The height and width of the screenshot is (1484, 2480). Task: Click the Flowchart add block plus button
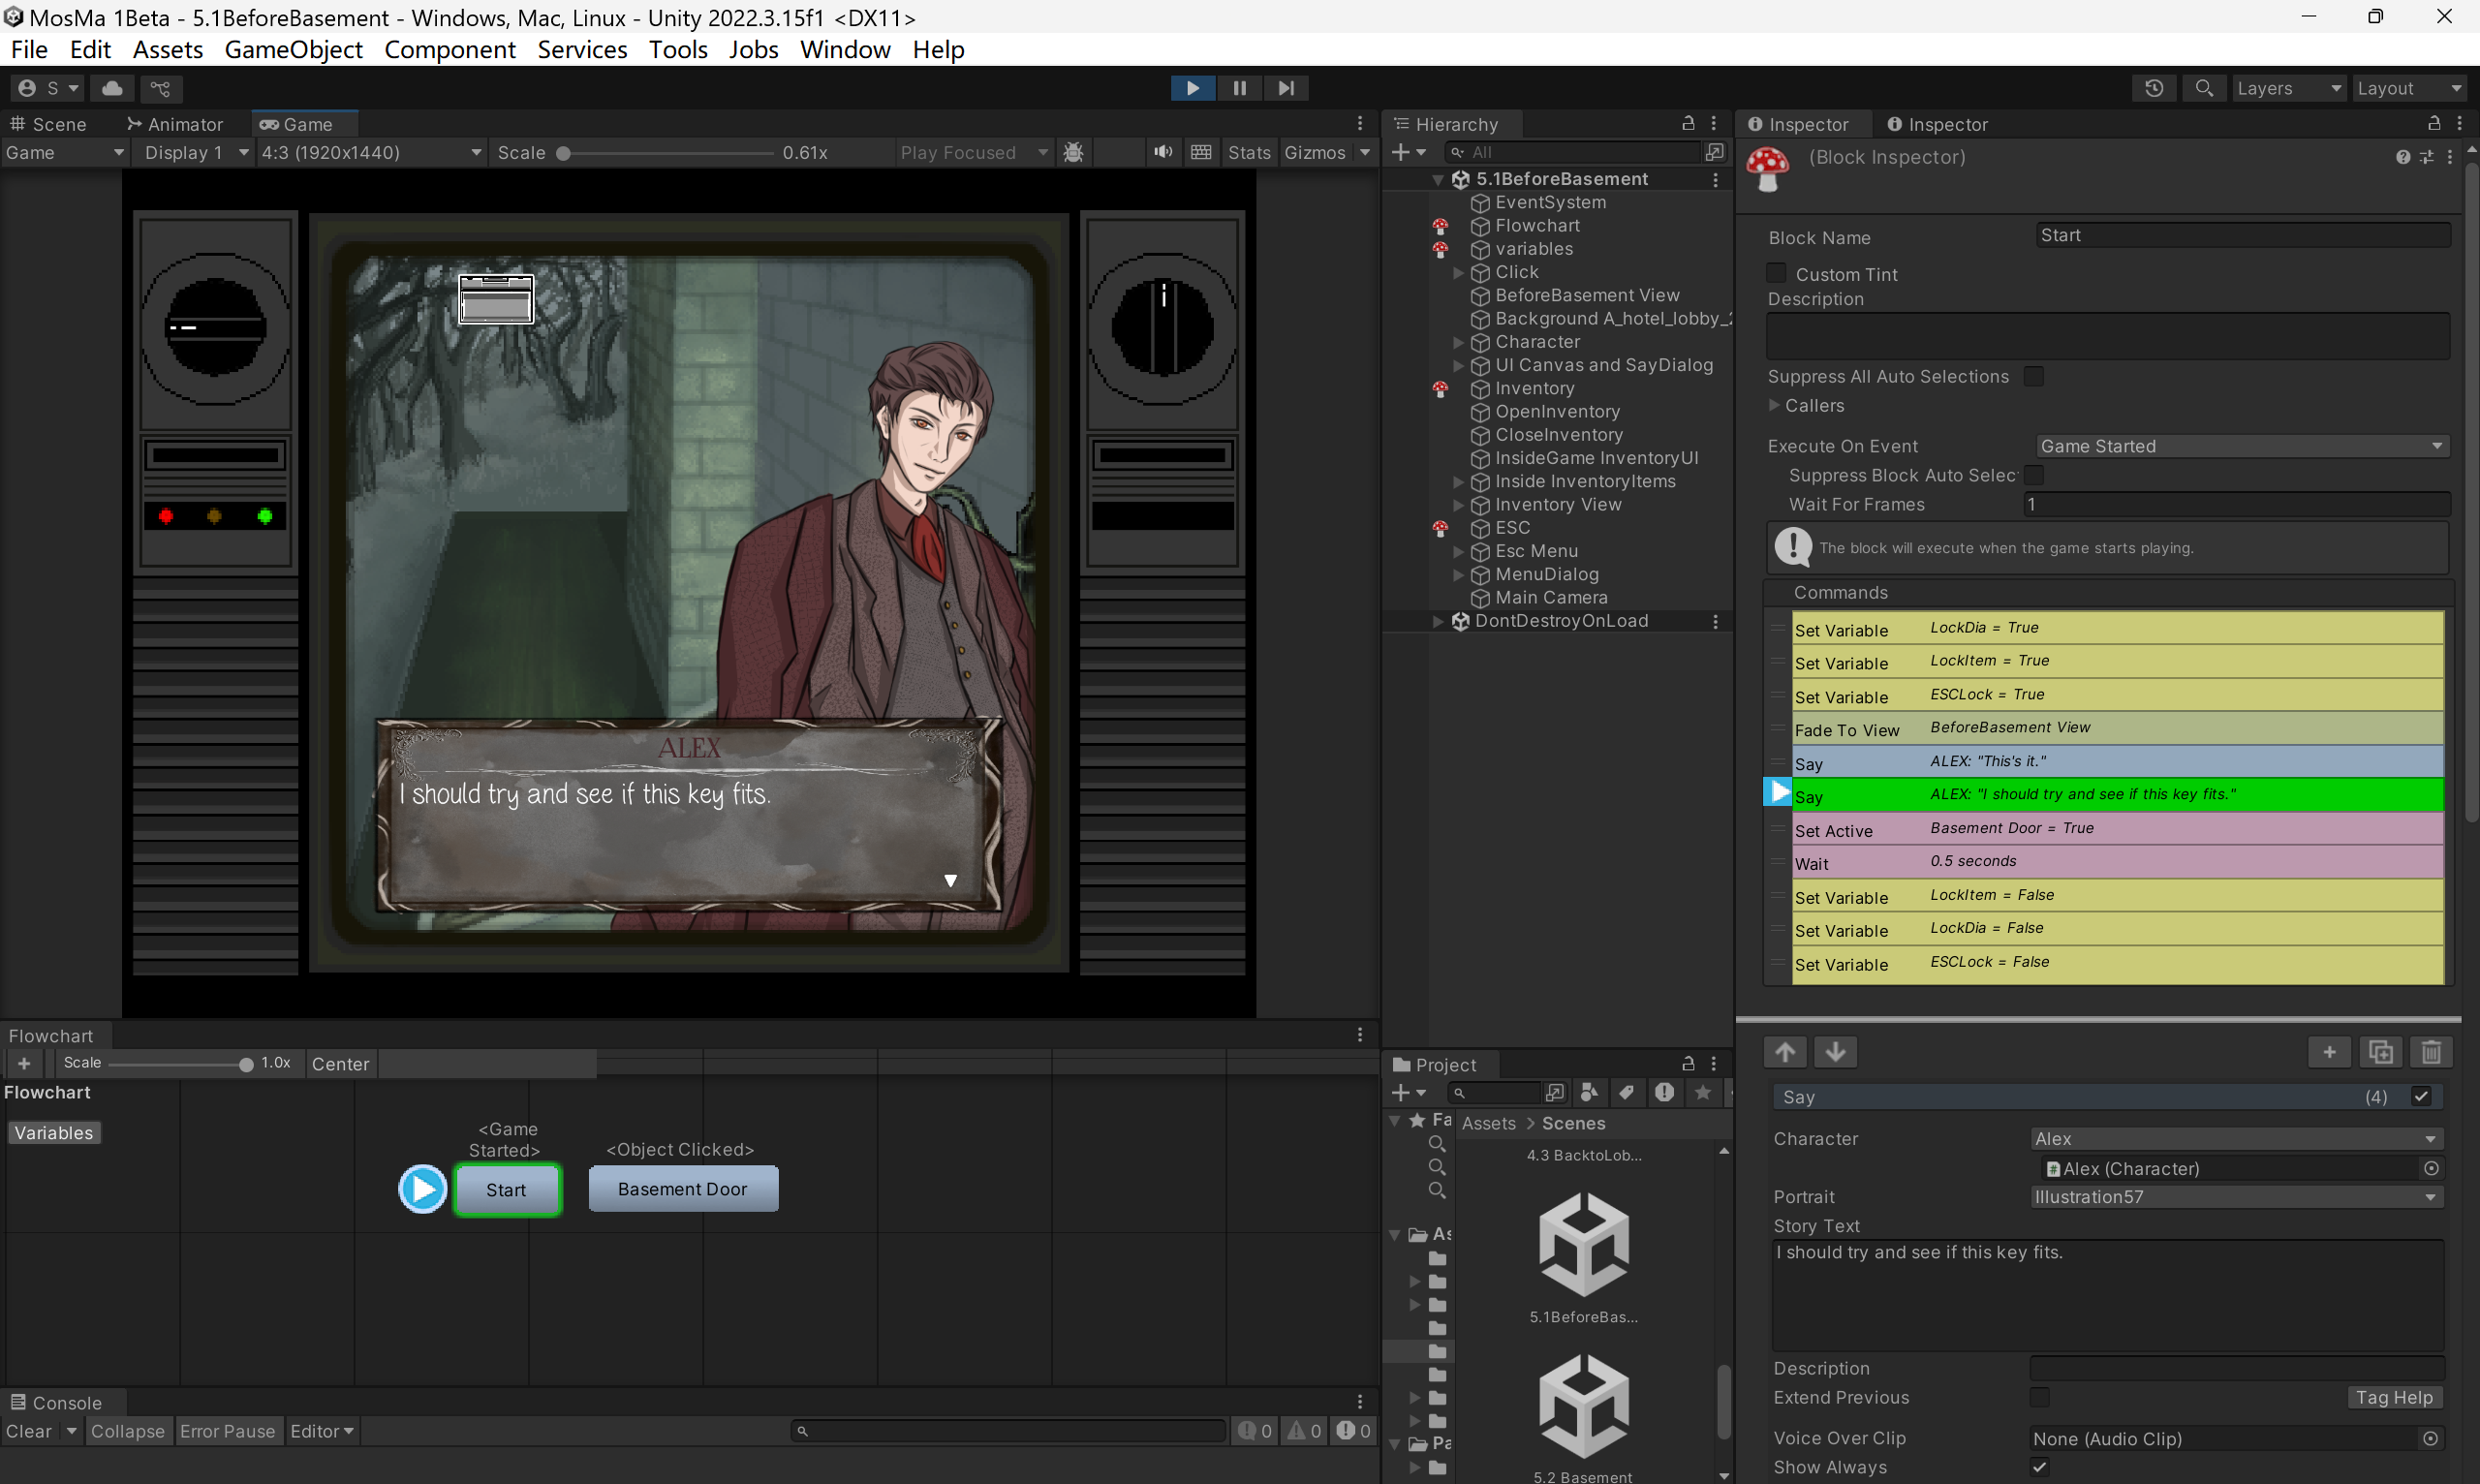click(x=24, y=1063)
